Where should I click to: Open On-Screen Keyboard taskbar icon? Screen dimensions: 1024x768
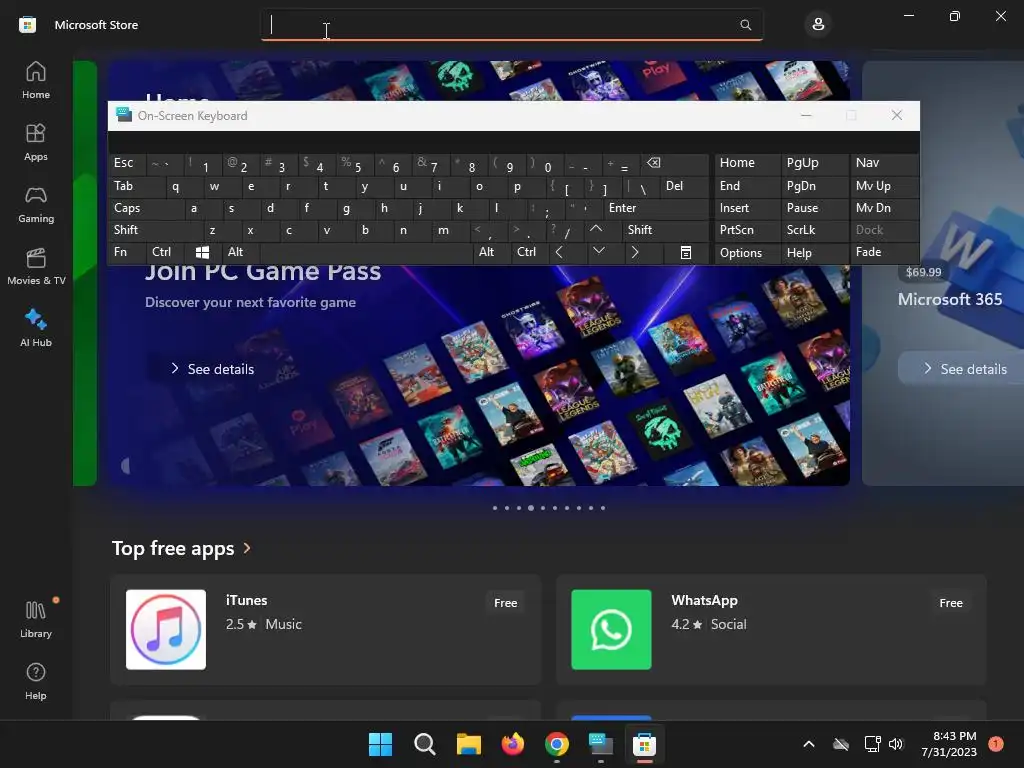601,744
